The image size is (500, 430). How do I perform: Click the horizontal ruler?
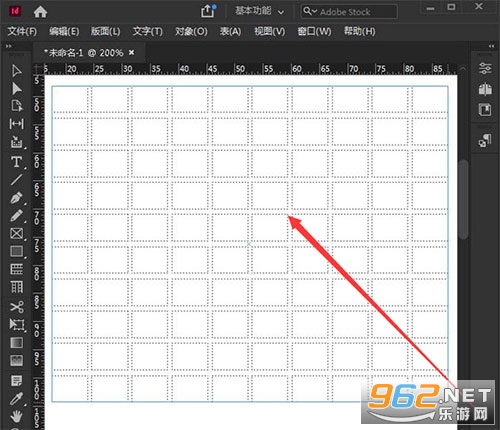click(250, 69)
